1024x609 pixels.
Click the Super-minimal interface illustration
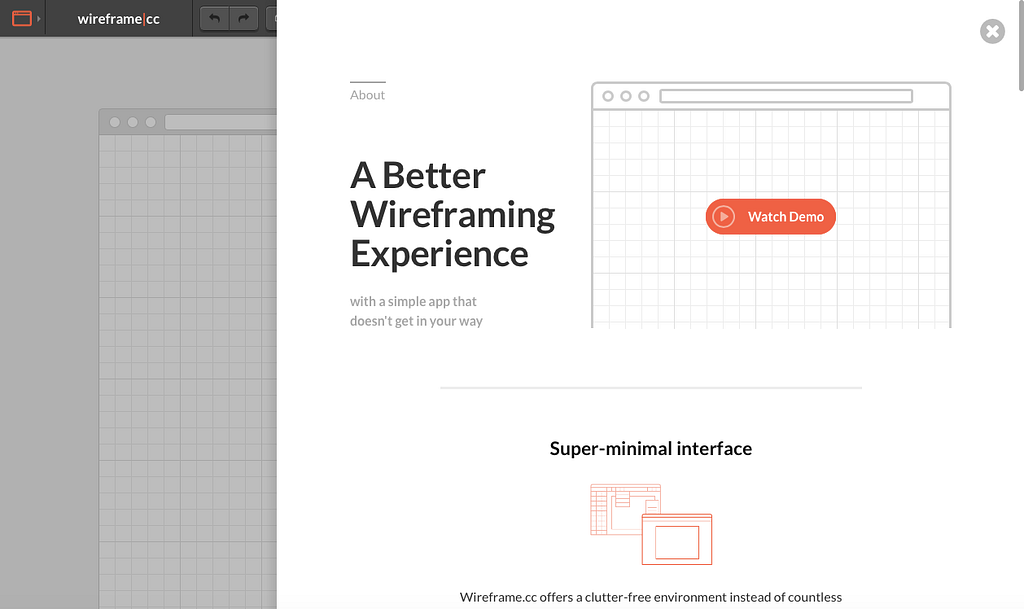click(x=651, y=524)
